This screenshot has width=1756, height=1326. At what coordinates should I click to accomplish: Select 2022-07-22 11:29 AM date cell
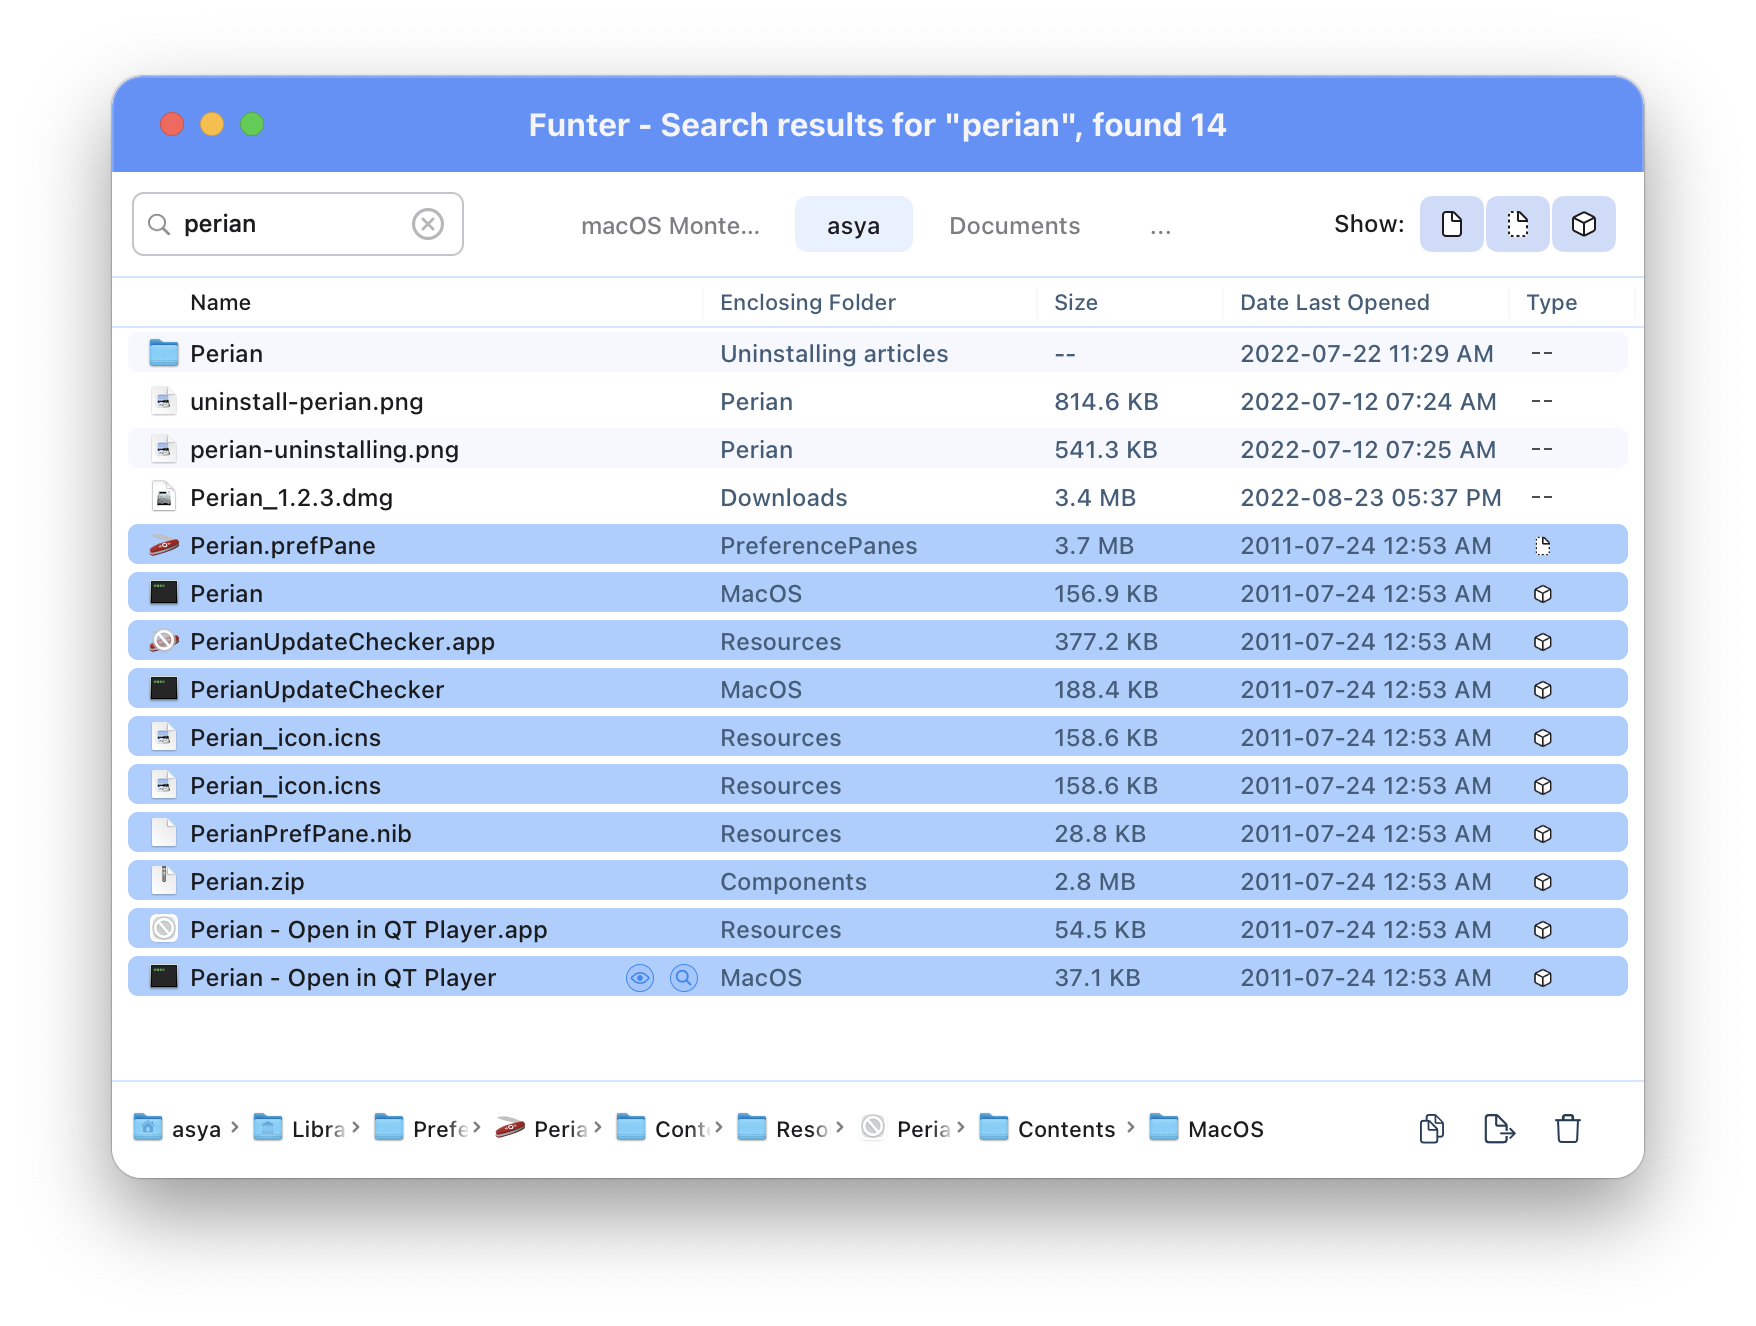click(1367, 353)
